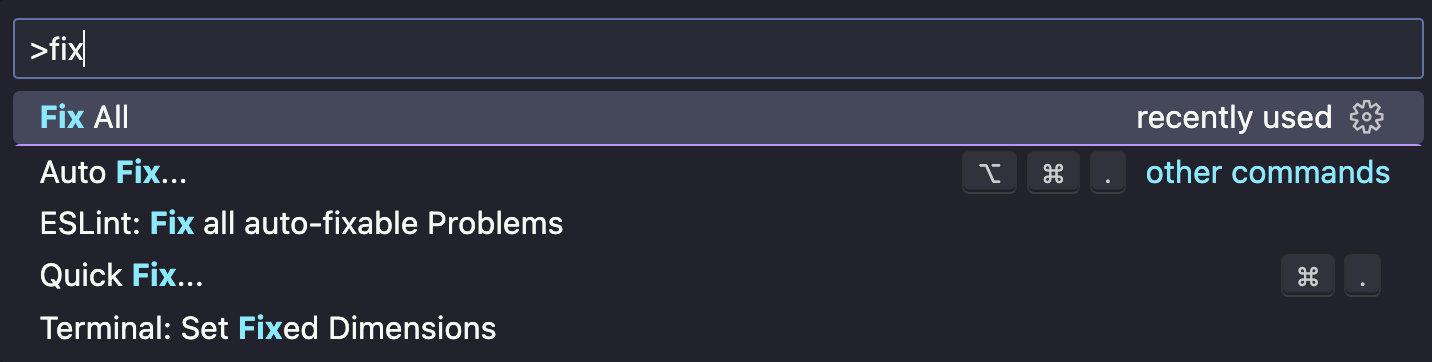
Task: Click highlighted 'Fix' in the Terminal command
Action: tap(260, 327)
